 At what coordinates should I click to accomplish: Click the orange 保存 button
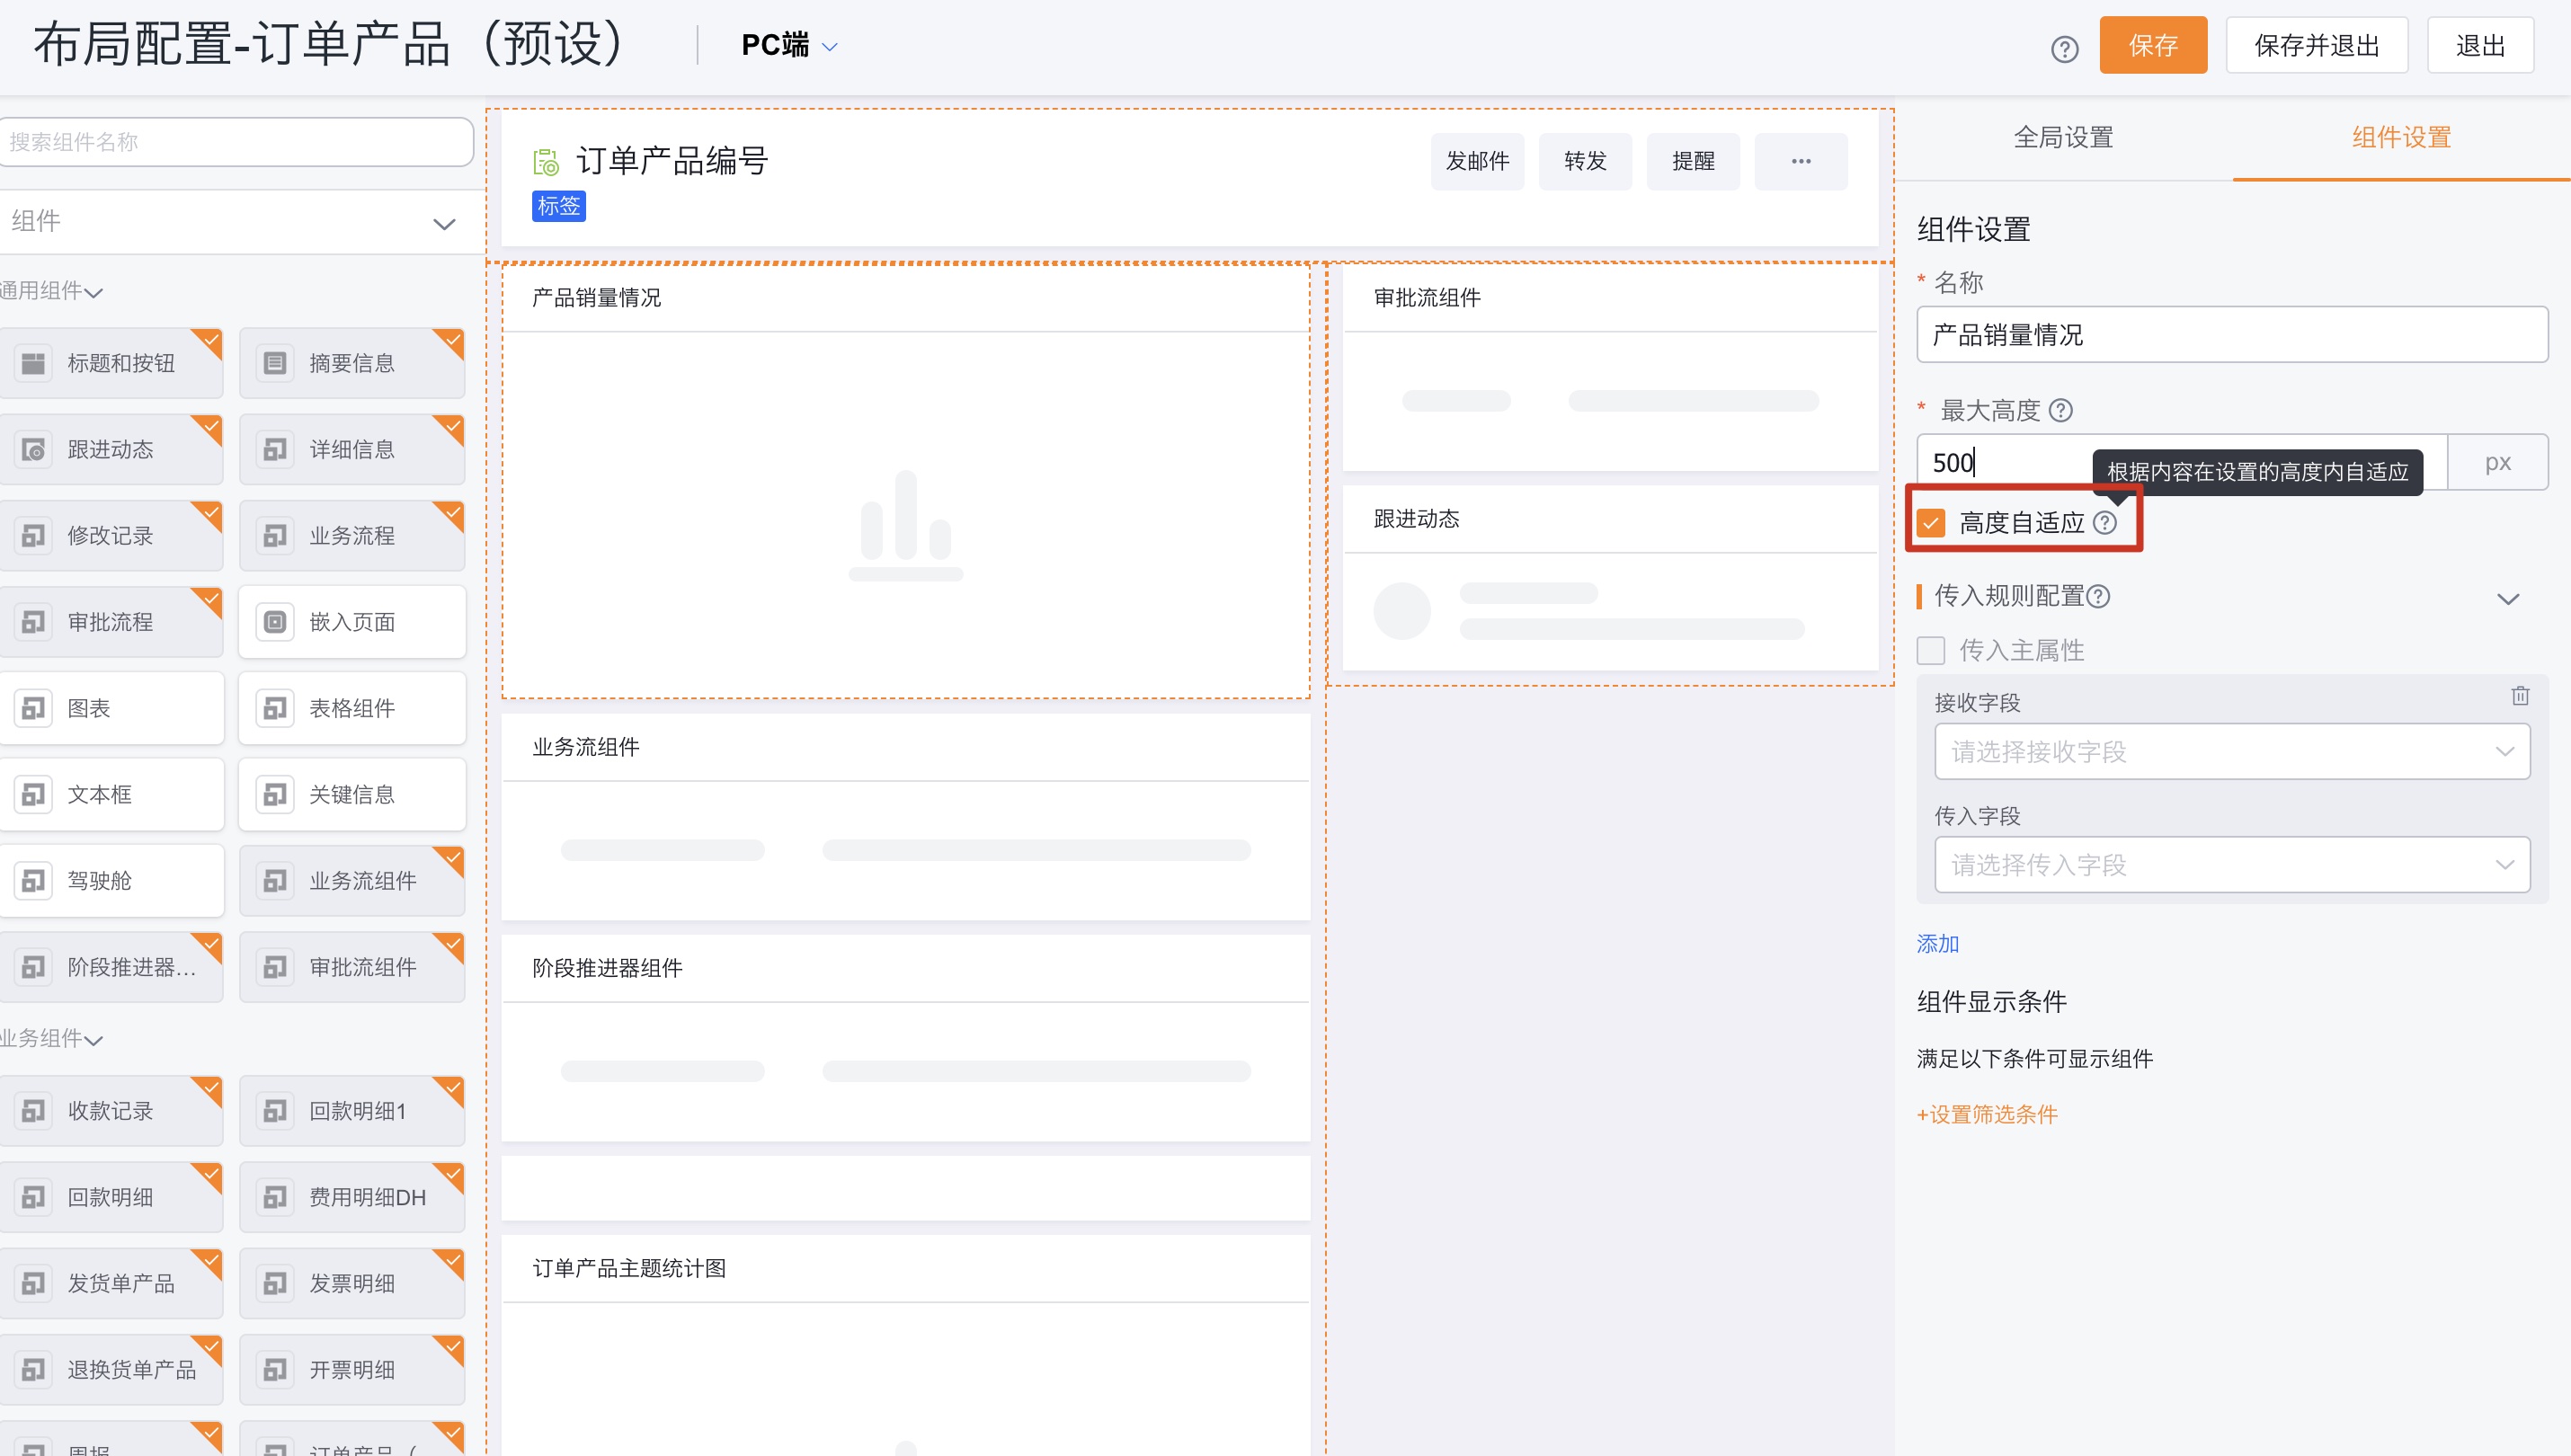pyautogui.click(x=2152, y=46)
